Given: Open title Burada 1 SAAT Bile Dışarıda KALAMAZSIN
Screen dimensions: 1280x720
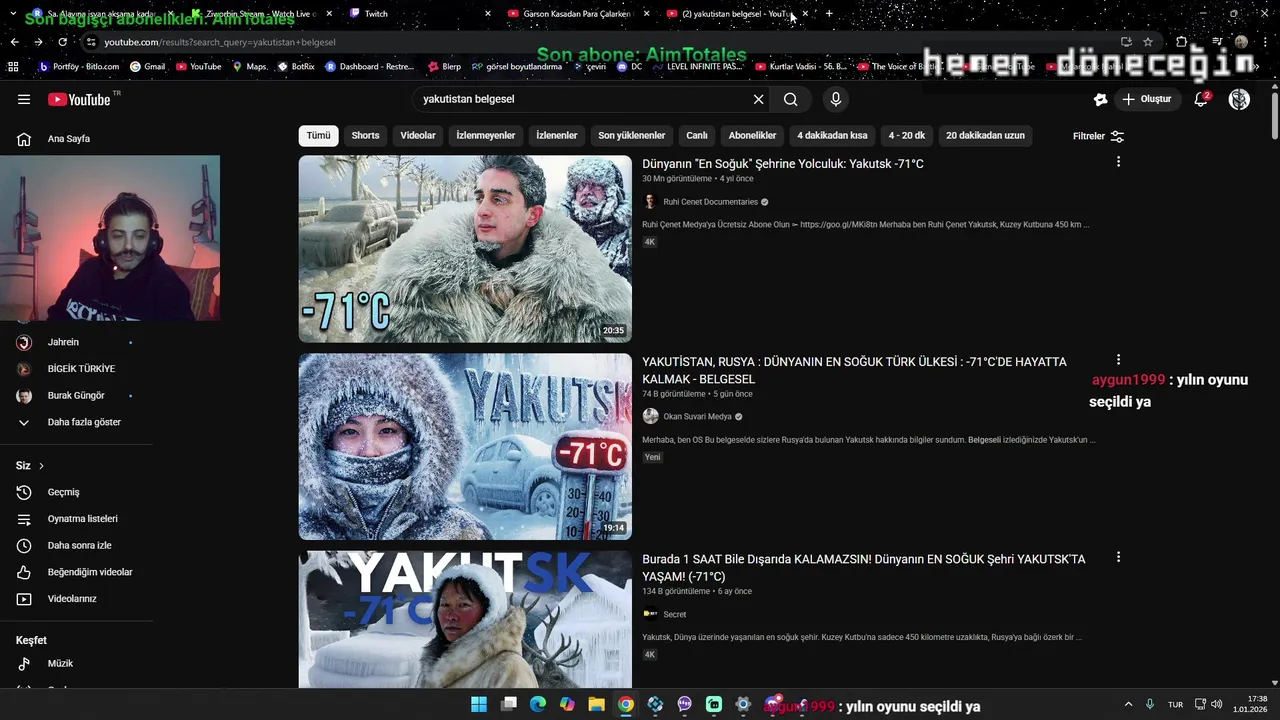Looking at the screenshot, I should (x=864, y=568).
